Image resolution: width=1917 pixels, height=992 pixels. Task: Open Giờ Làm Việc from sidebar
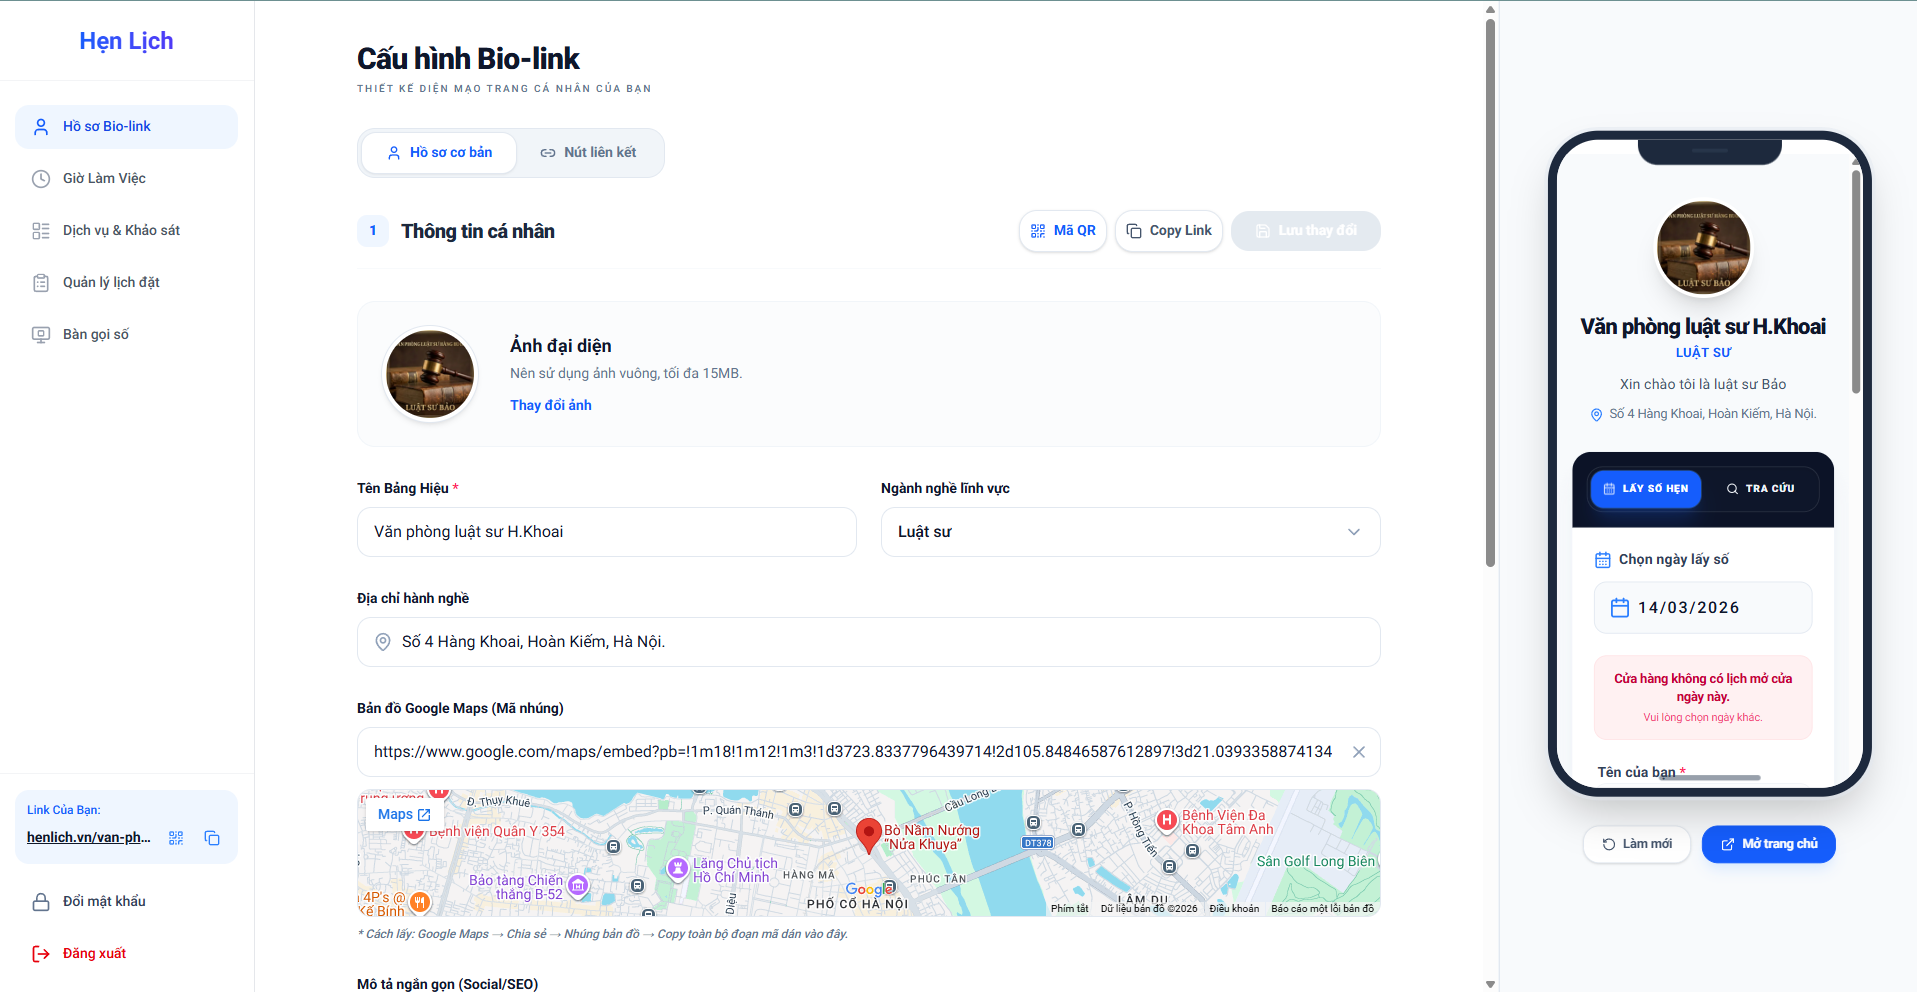104,179
